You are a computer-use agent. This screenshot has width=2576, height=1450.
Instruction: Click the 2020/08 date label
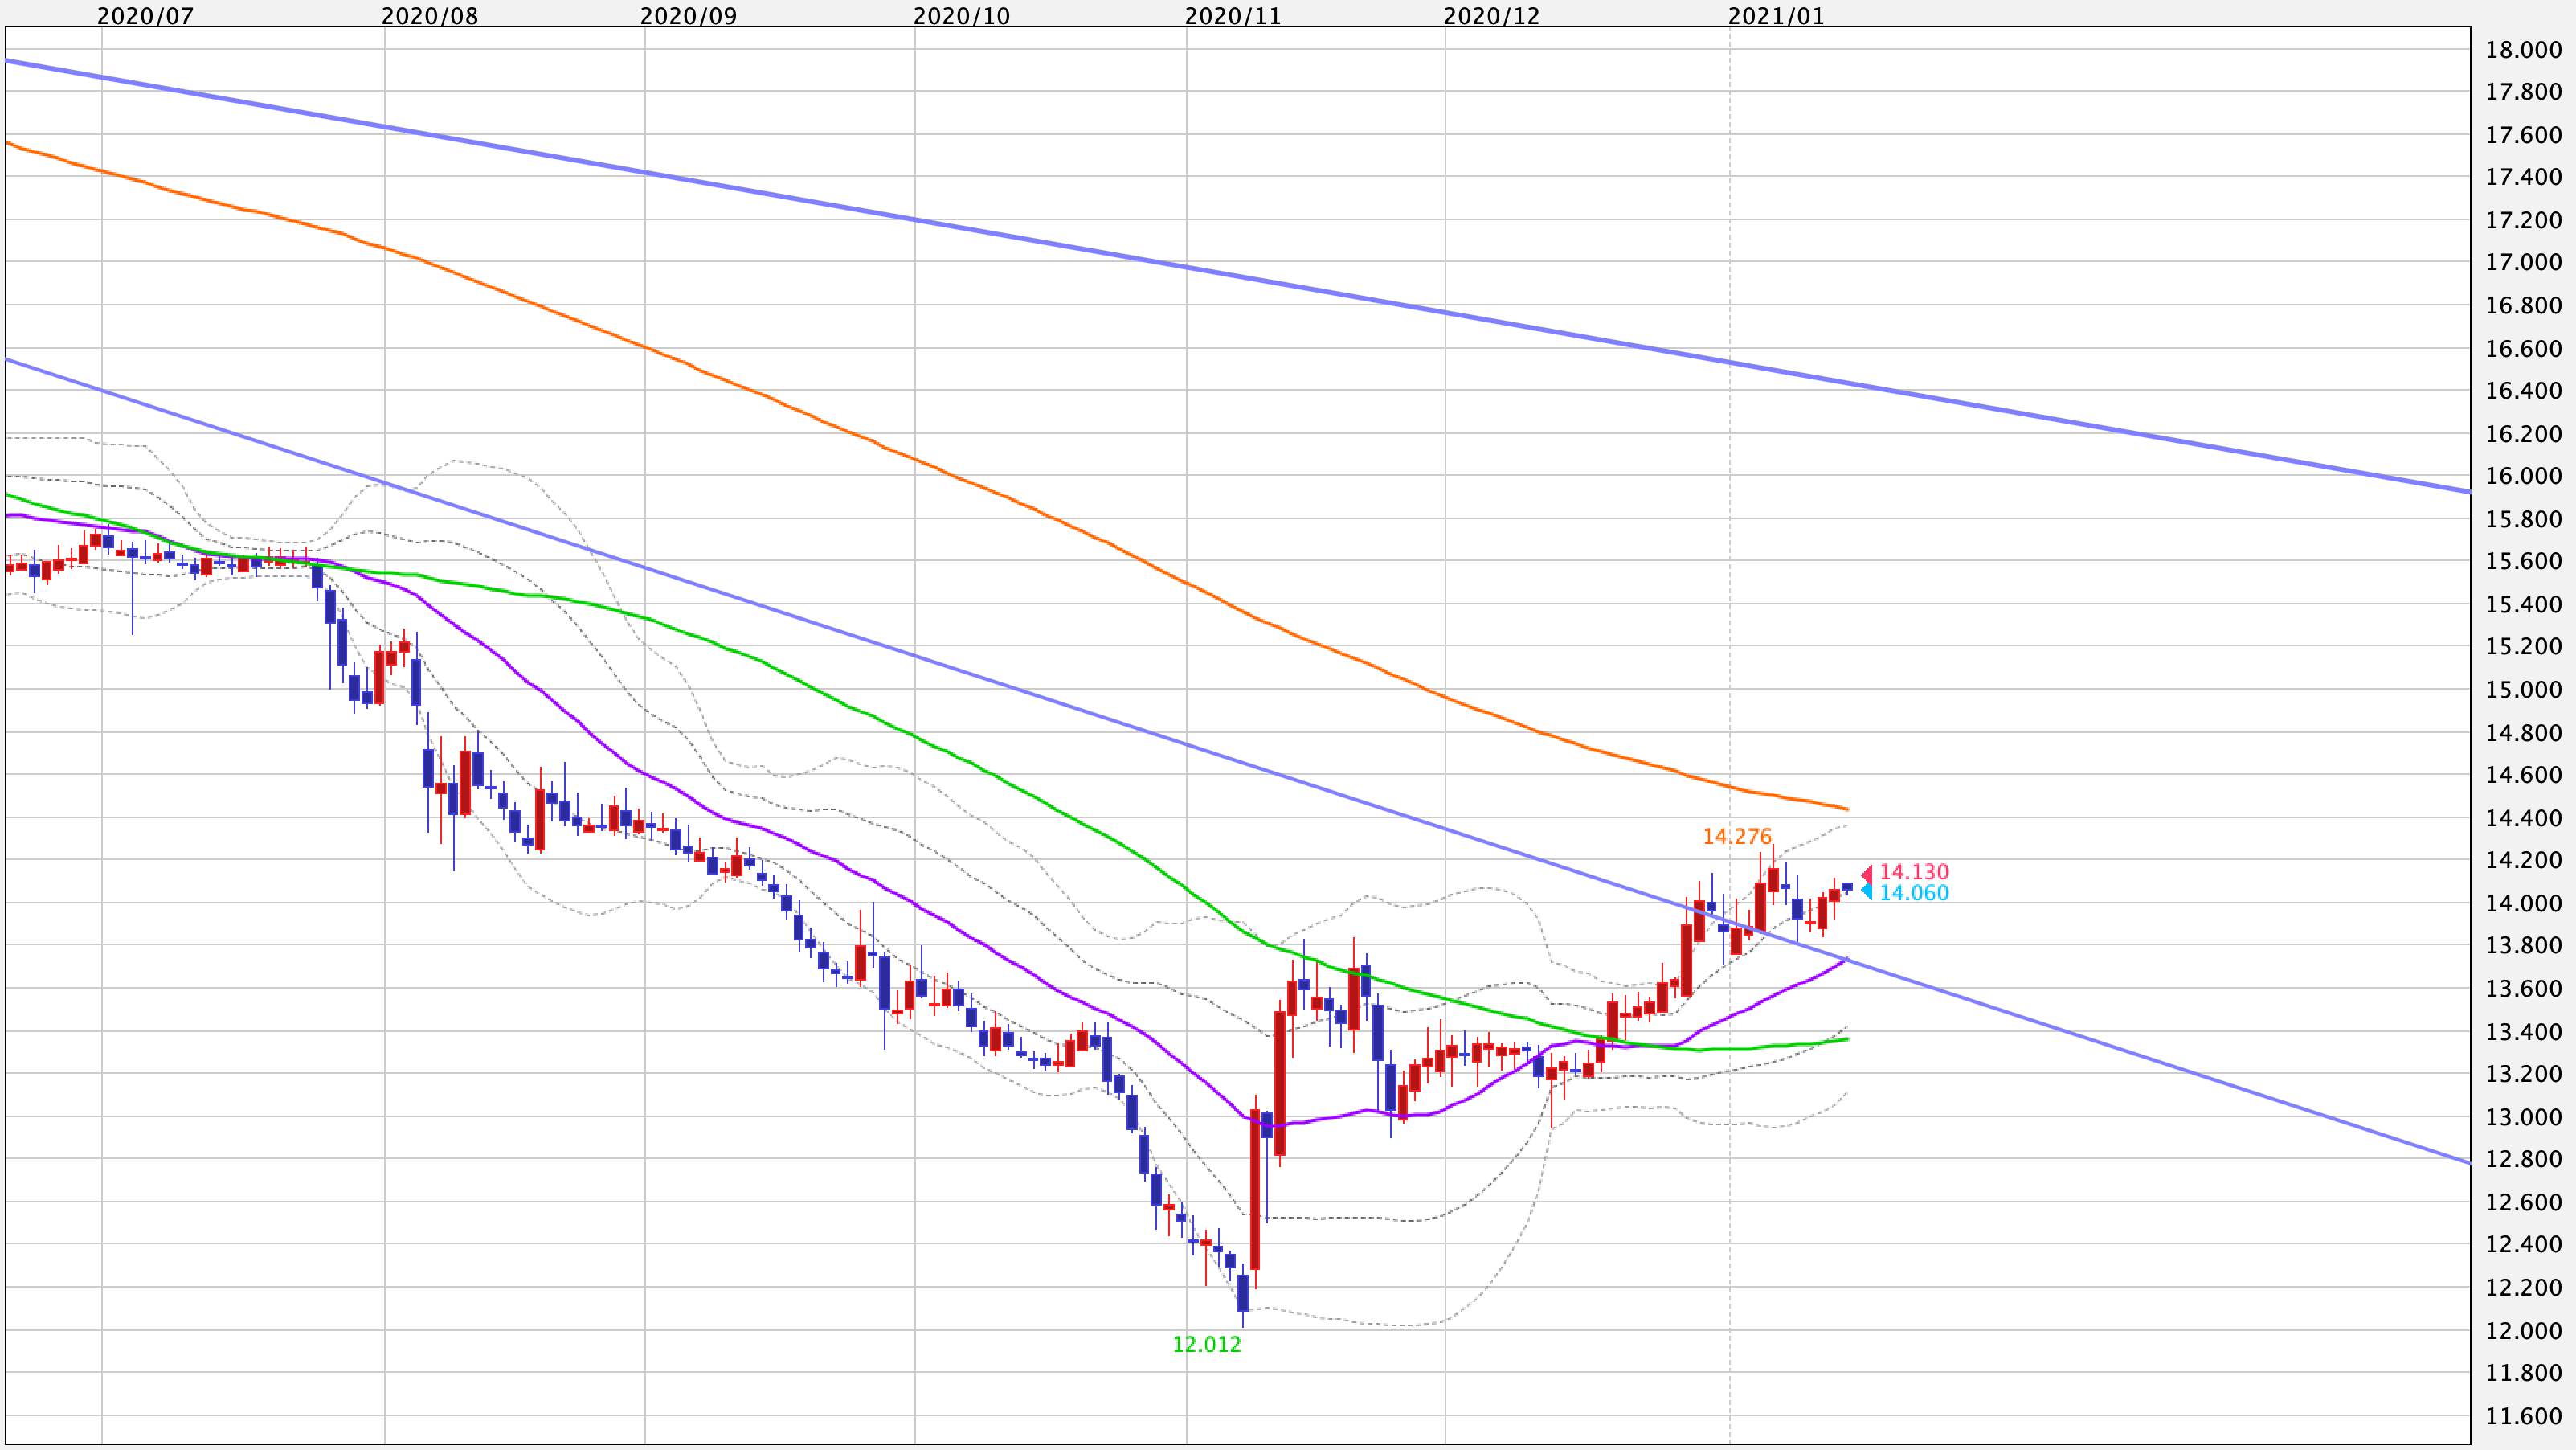[x=430, y=16]
